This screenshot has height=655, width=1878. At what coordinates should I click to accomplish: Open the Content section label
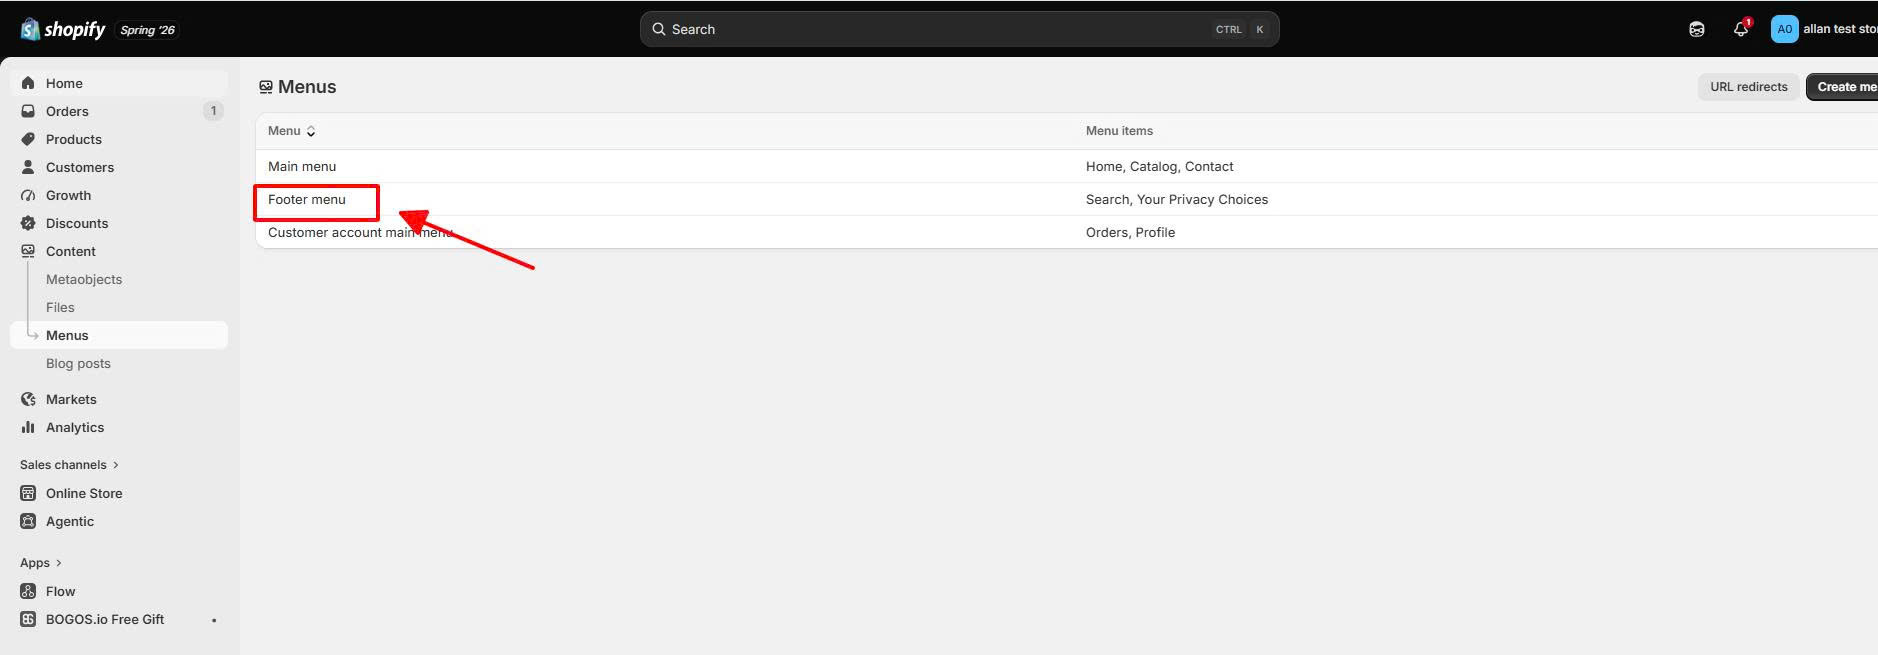(71, 251)
